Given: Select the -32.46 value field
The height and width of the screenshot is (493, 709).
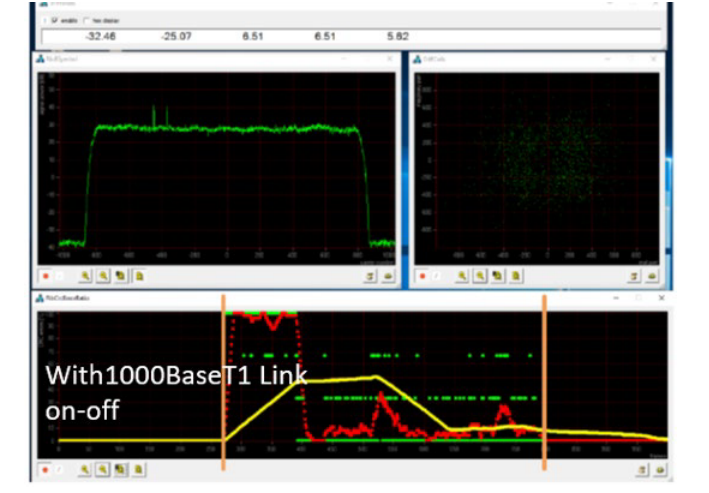Looking at the screenshot, I should 100,36.
